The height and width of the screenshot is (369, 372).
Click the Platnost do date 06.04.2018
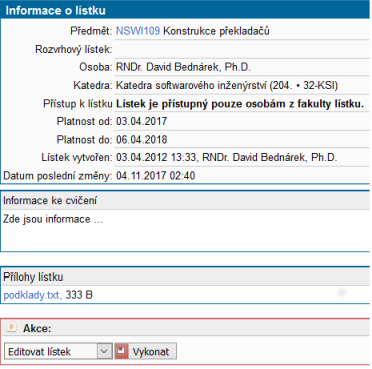(x=141, y=139)
